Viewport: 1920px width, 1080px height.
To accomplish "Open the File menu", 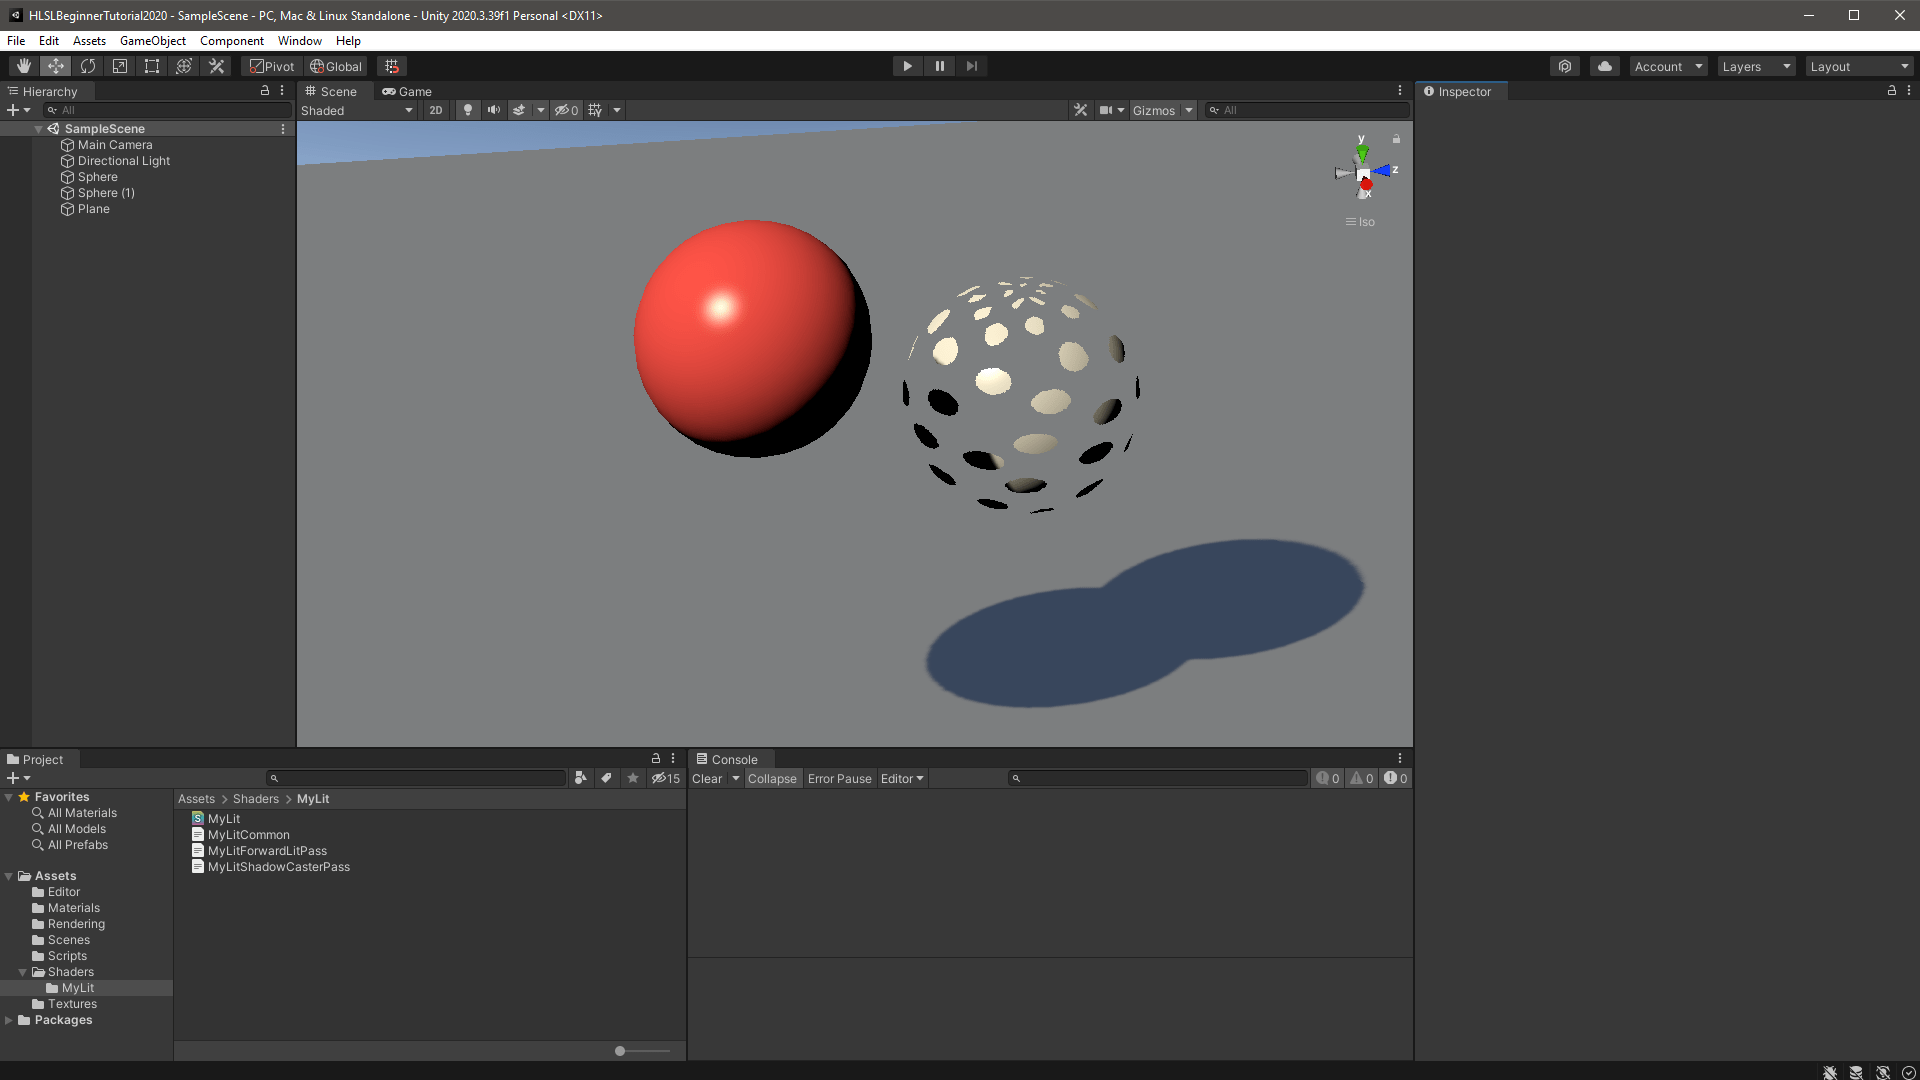I will [16, 41].
